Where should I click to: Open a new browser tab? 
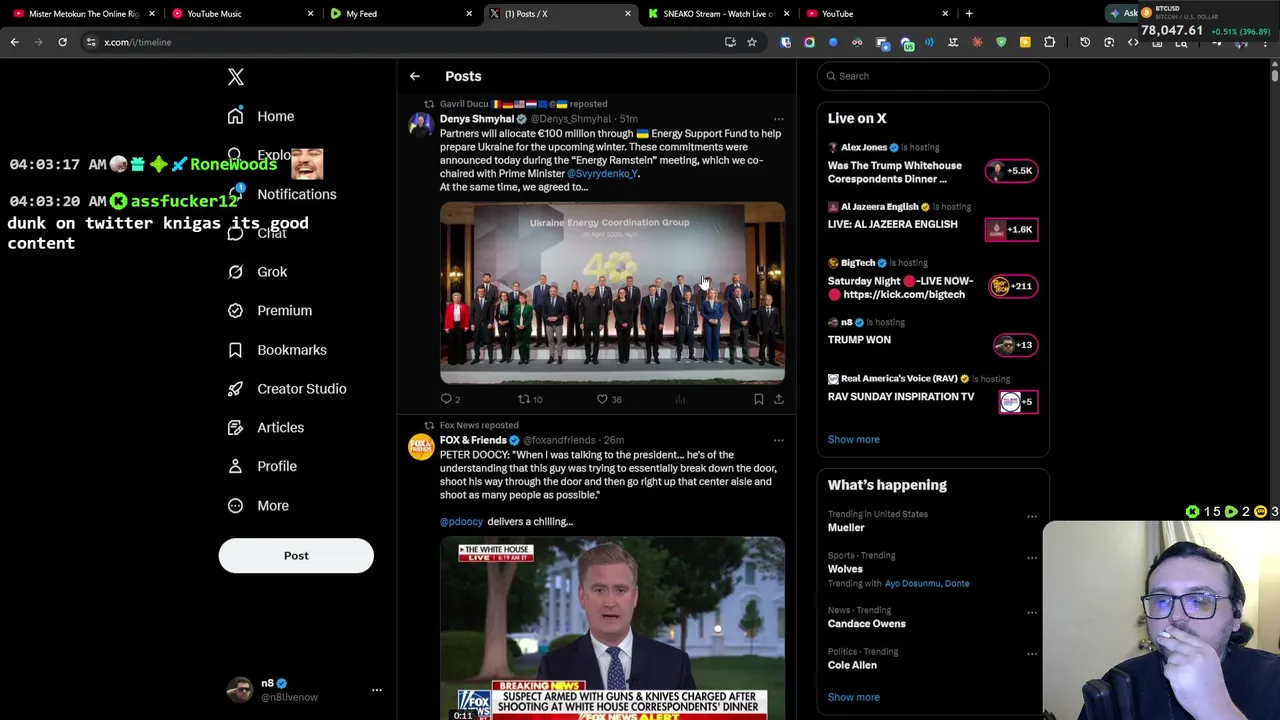coord(969,14)
